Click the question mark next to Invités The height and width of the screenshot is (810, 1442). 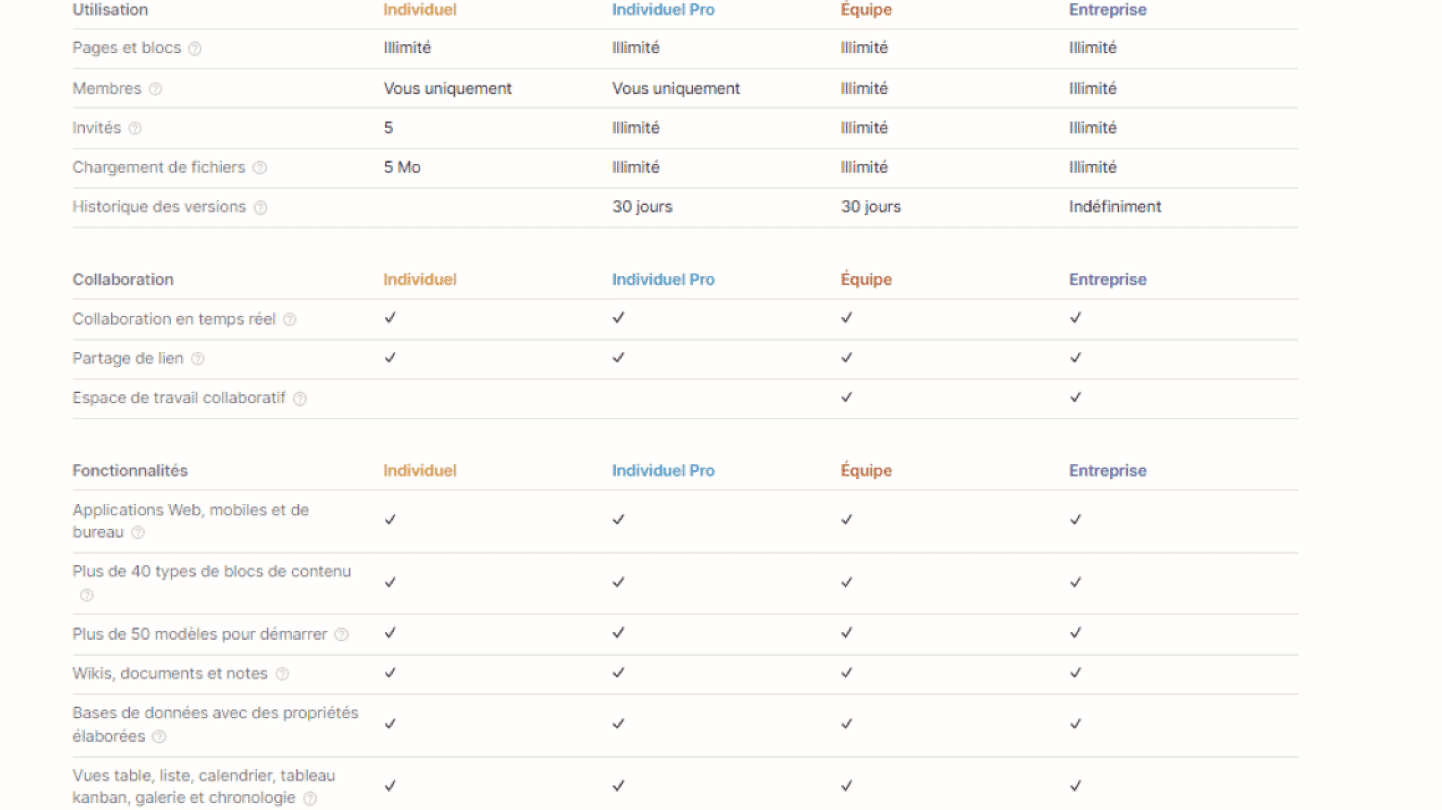tap(135, 129)
